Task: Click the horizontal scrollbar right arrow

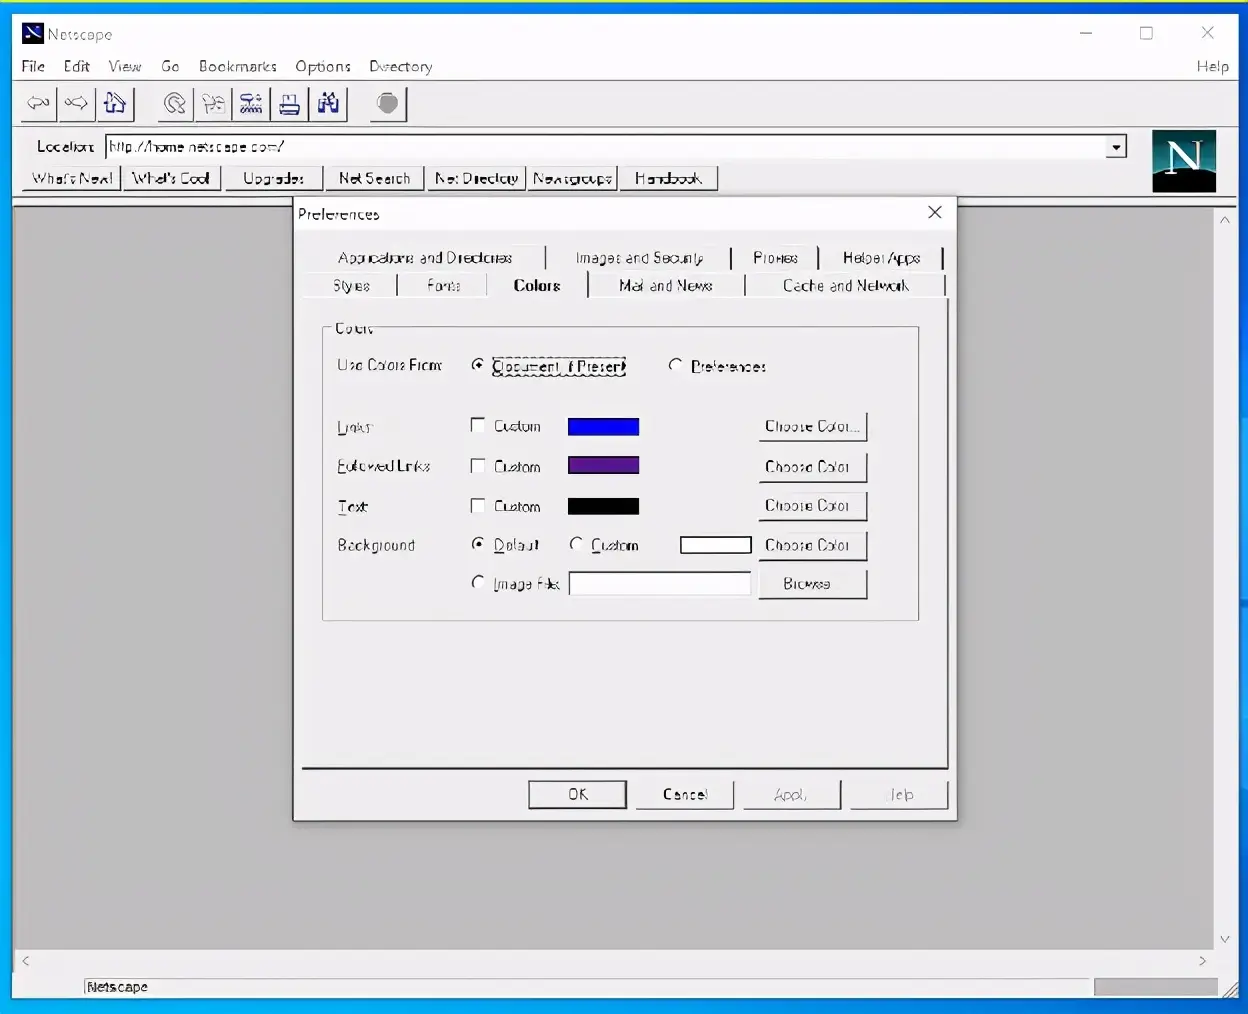Action: click(x=1202, y=960)
